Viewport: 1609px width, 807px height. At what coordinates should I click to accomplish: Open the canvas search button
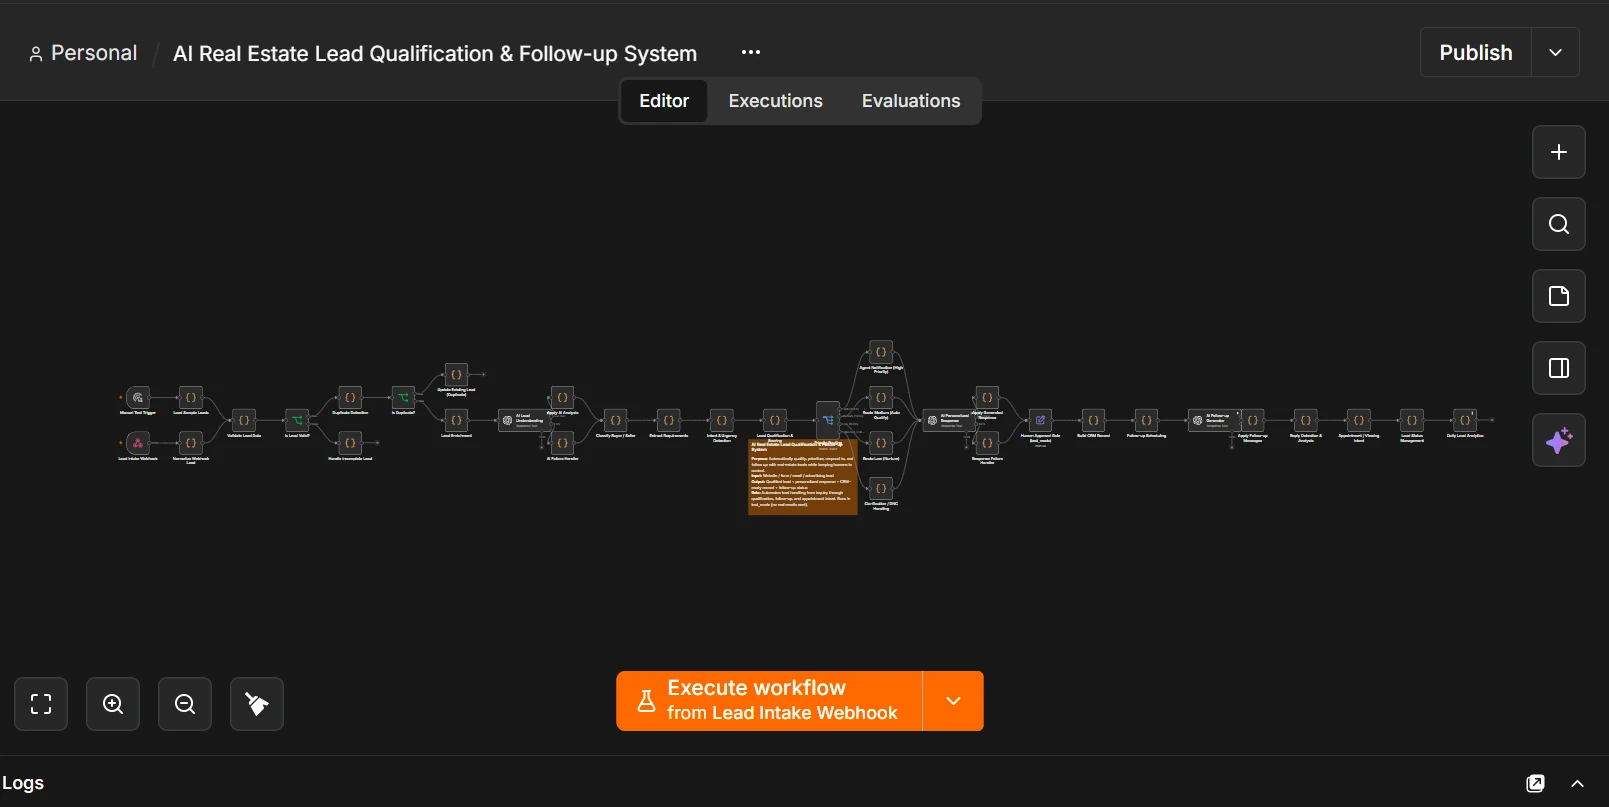point(1559,224)
